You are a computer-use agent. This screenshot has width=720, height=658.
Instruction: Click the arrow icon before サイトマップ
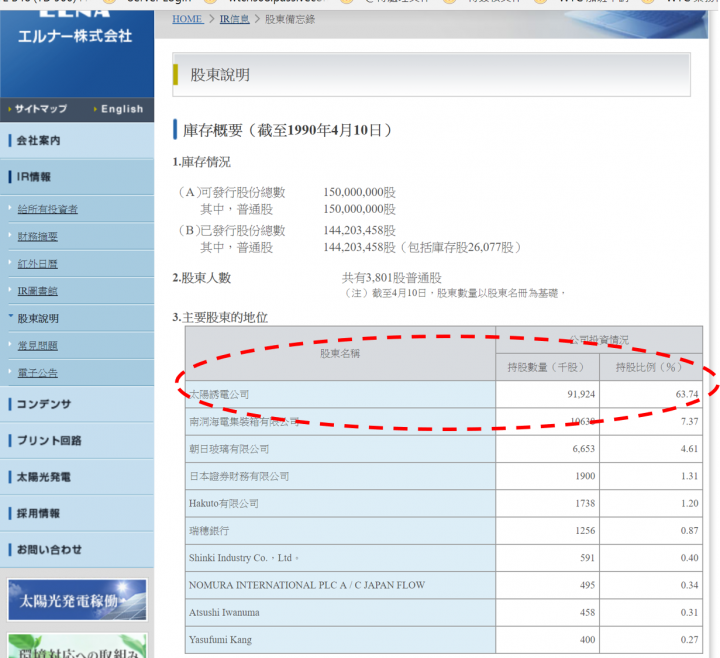coord(10,109)
